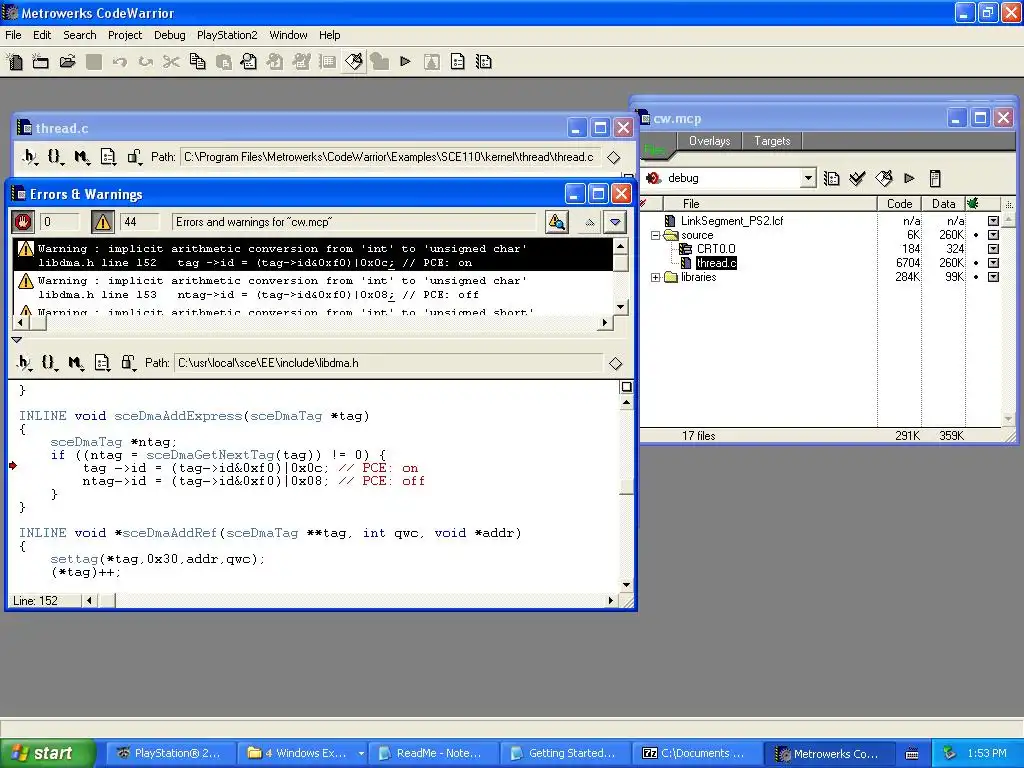This screenshot has width=1024, height=768.
Task: Open markers popup in thread.c window
Action: coord(82,157)
